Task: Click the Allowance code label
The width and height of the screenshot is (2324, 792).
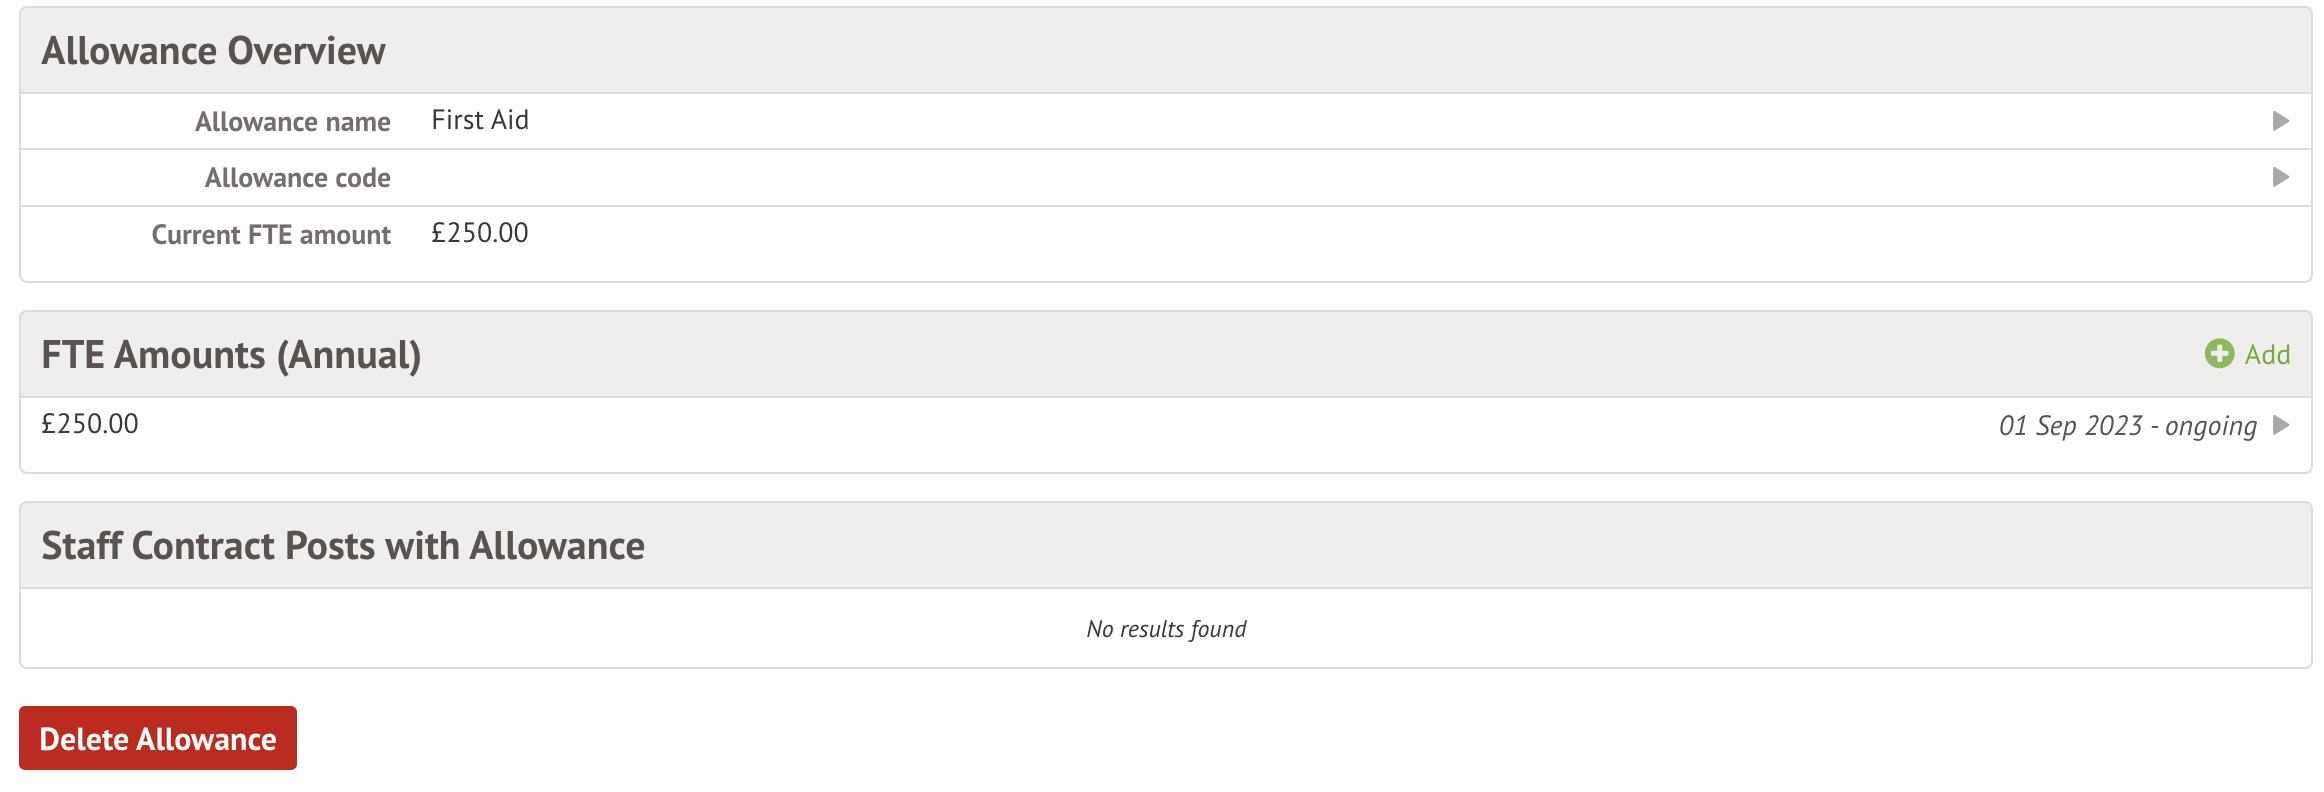Action: pos(297,178)
